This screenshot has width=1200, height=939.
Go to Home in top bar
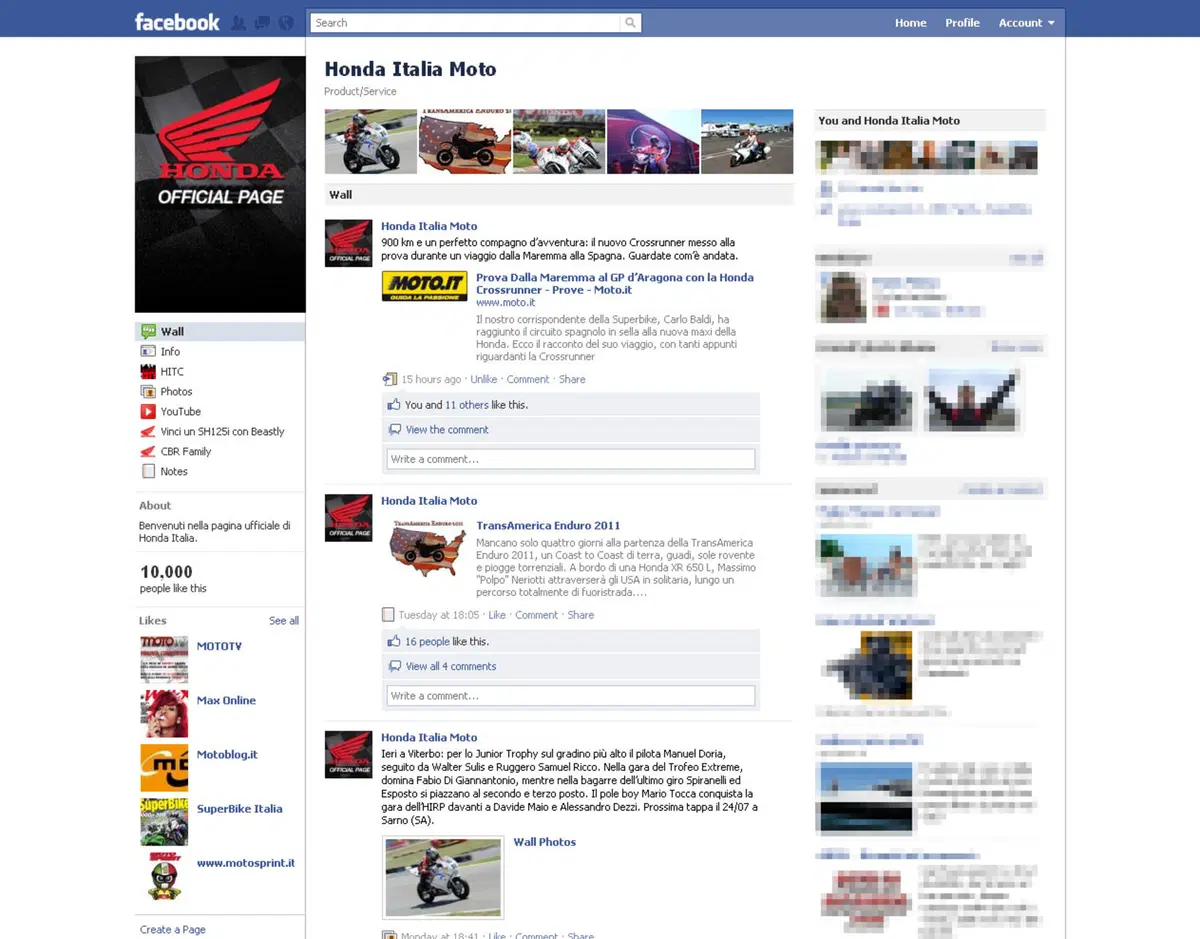coord(910,23)
